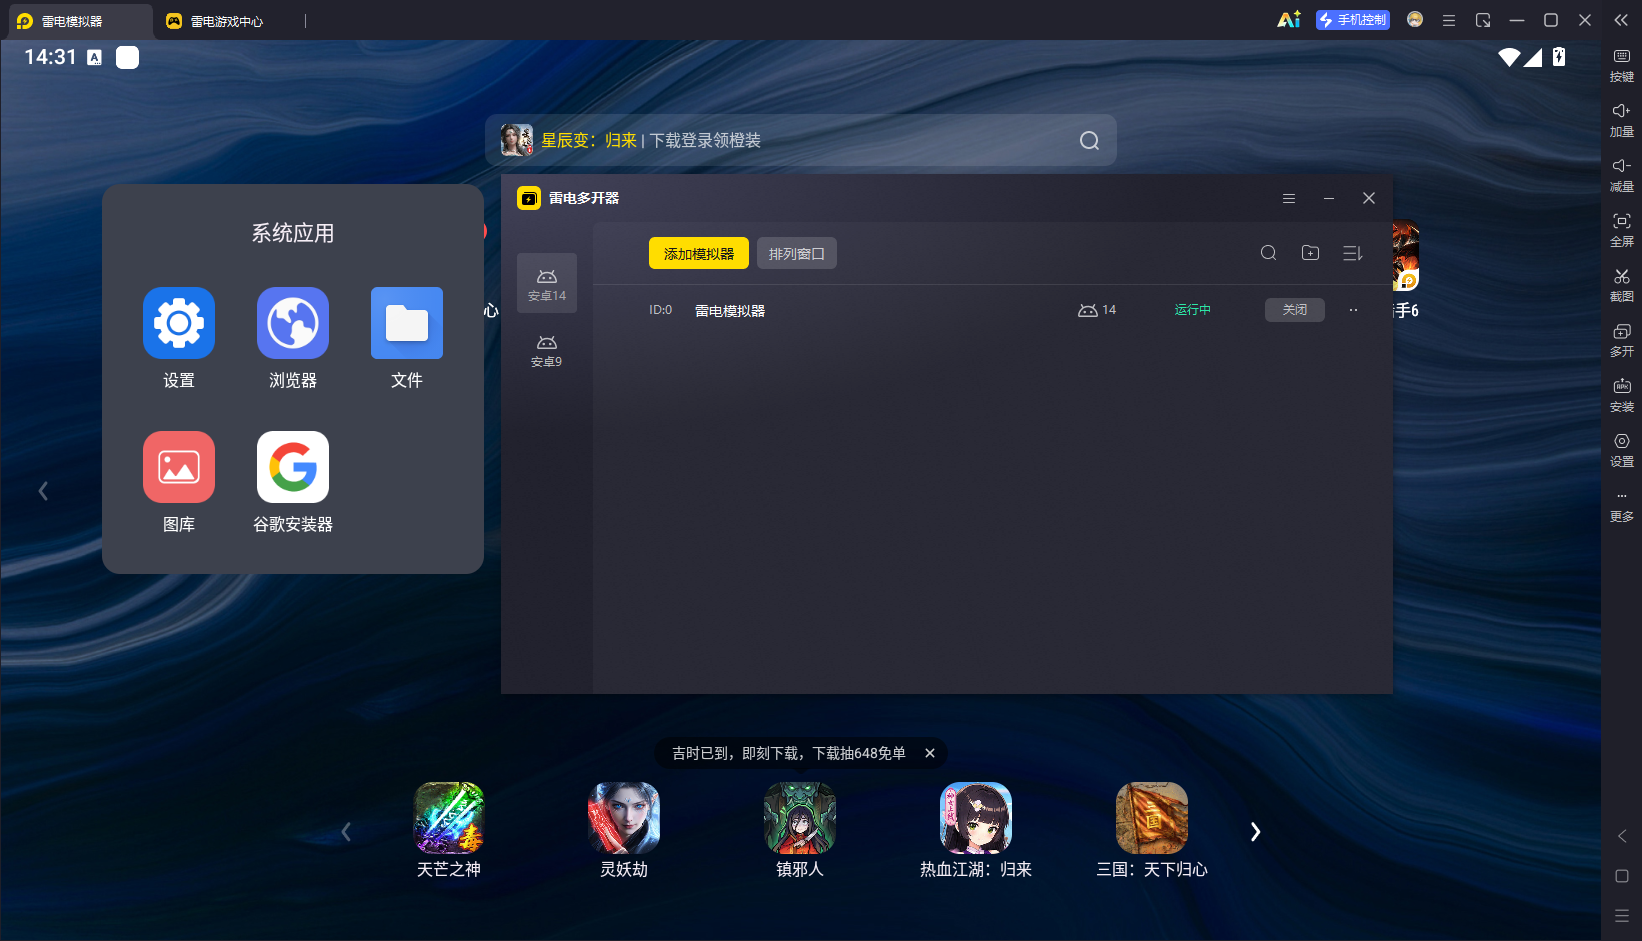Click the 14:31 clock in status bar
The height and width of the screenshot is (941, 1642).
pyautogui.click(x=50, y=57)
